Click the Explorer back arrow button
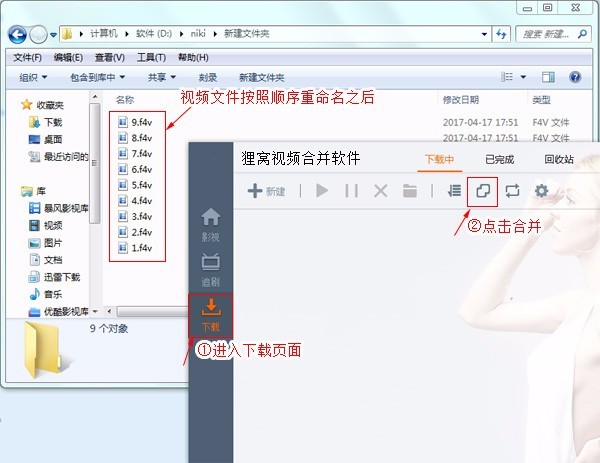The height and width of the screenshot is (463, 600). [x=17, y=35]
